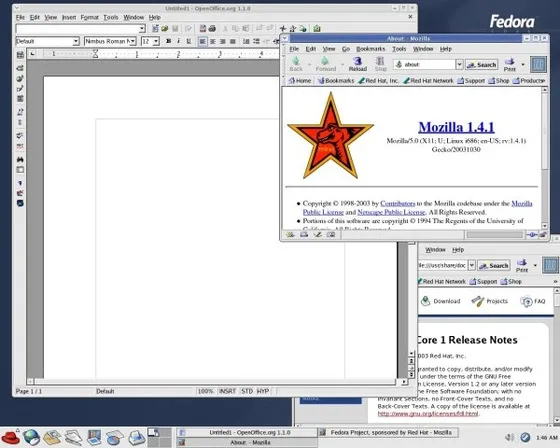The width and height of the screenshot is (560, 448).
Task: Open the Netscape Public License link
Action: click(391, 212)
